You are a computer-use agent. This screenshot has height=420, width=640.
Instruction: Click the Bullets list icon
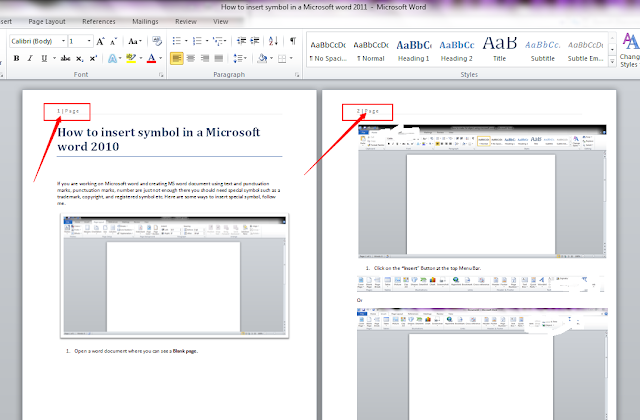[x=176, y=41]
